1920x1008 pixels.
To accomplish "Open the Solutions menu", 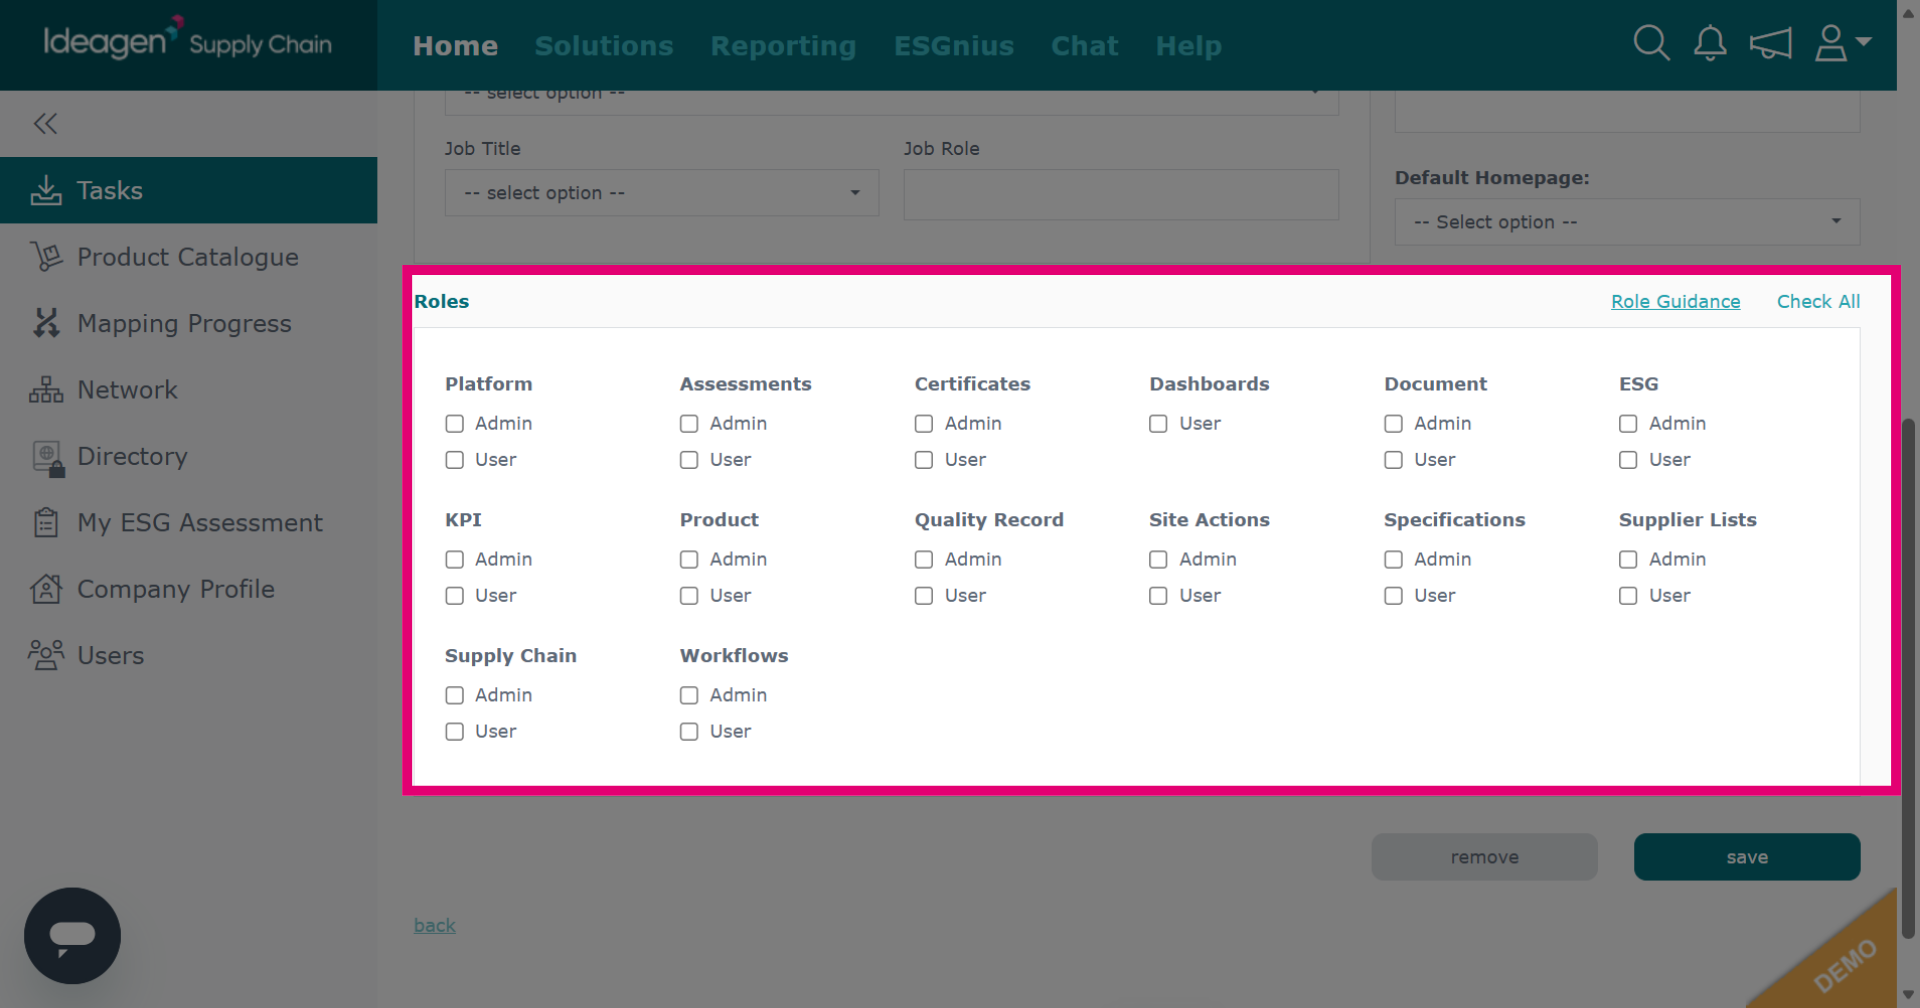I will coord(604,46).
